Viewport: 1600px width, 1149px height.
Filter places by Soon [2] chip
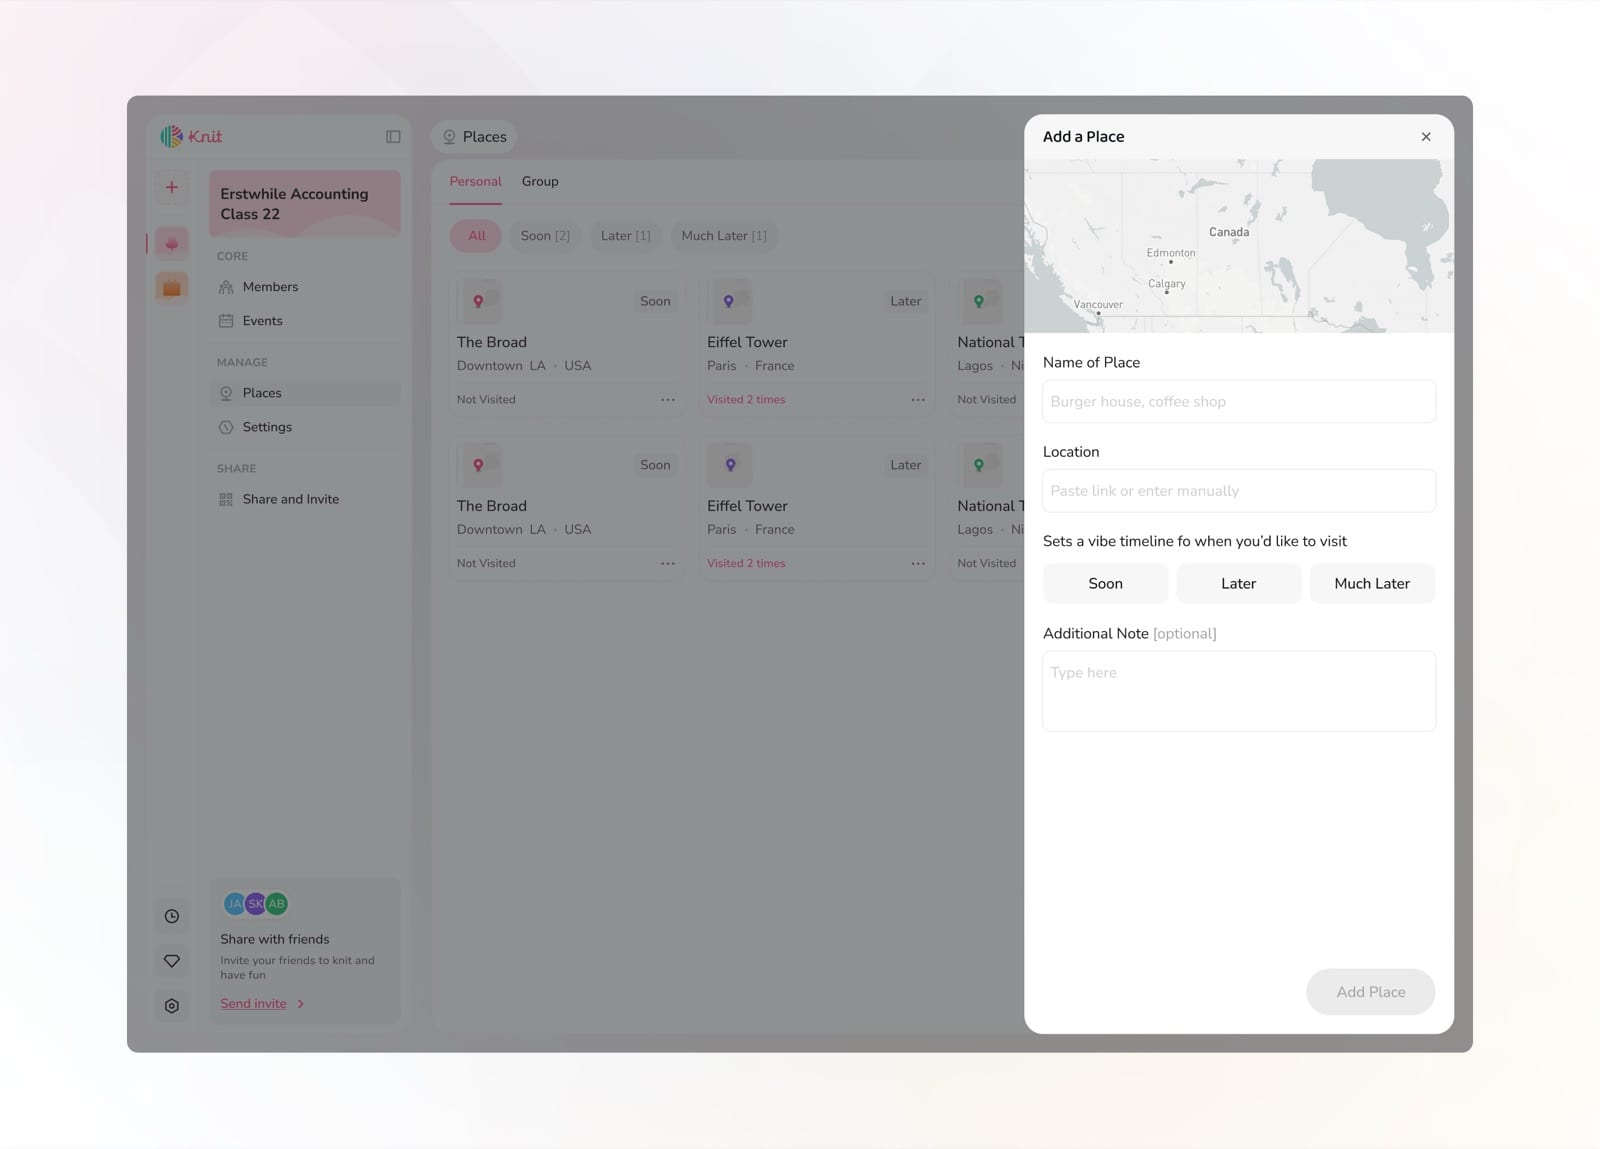pos(545,236)
